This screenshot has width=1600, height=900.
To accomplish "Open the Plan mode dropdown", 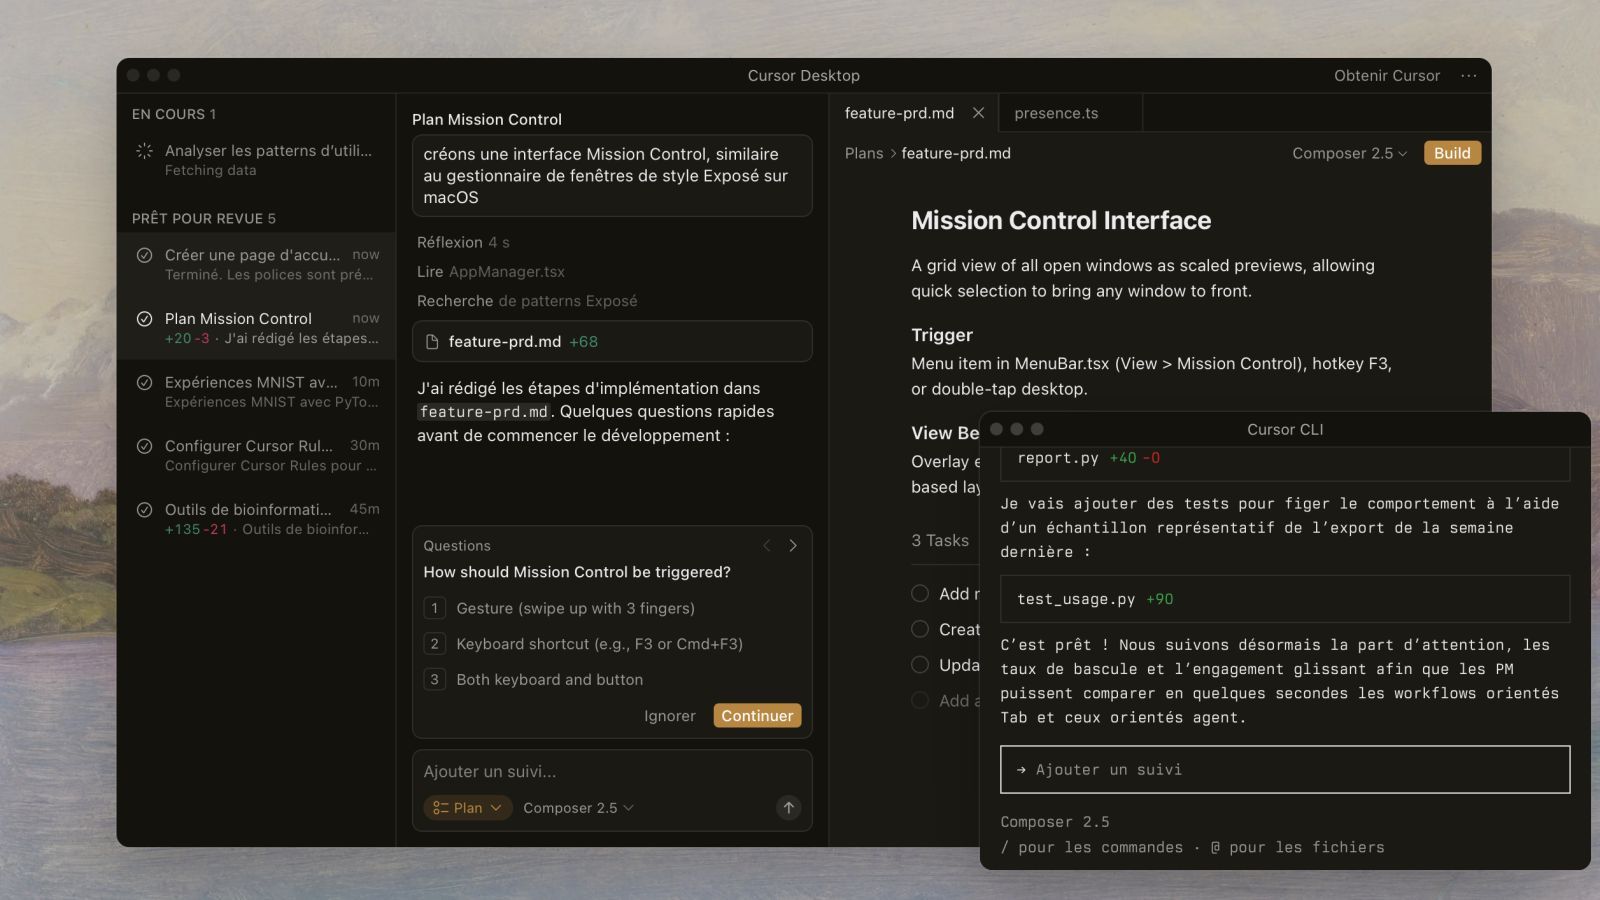I will (x=468, y=808).
